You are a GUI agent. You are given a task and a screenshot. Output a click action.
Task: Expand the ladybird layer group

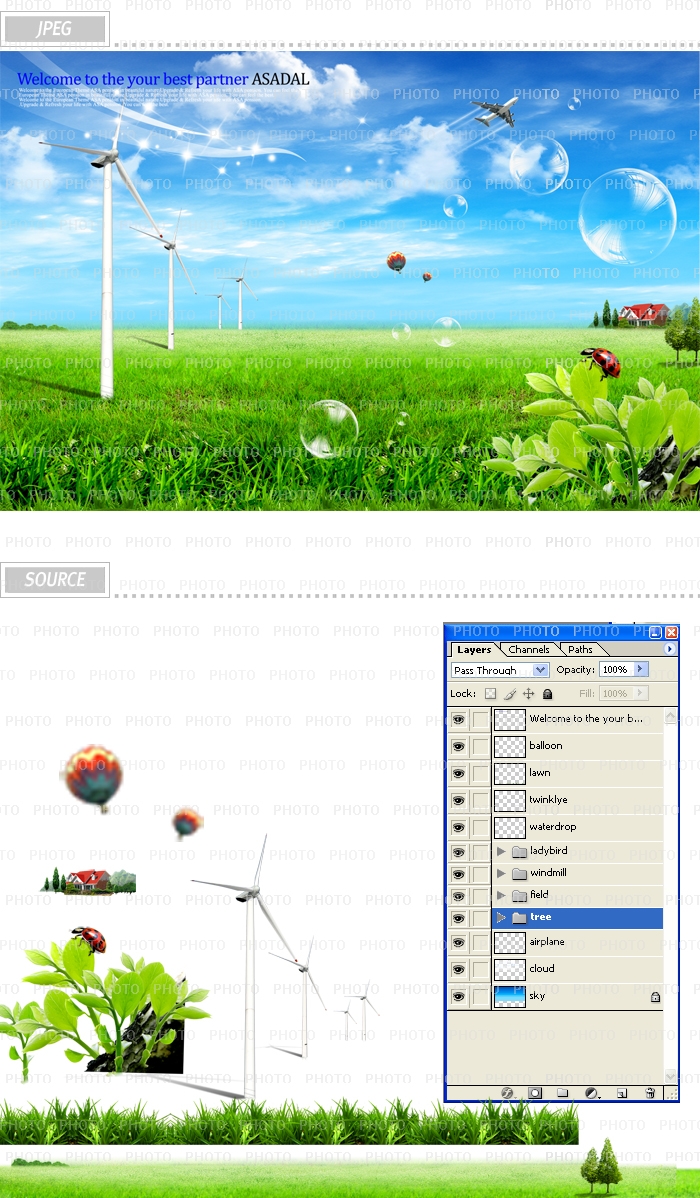pyautogui.click(x=501, y=851)
